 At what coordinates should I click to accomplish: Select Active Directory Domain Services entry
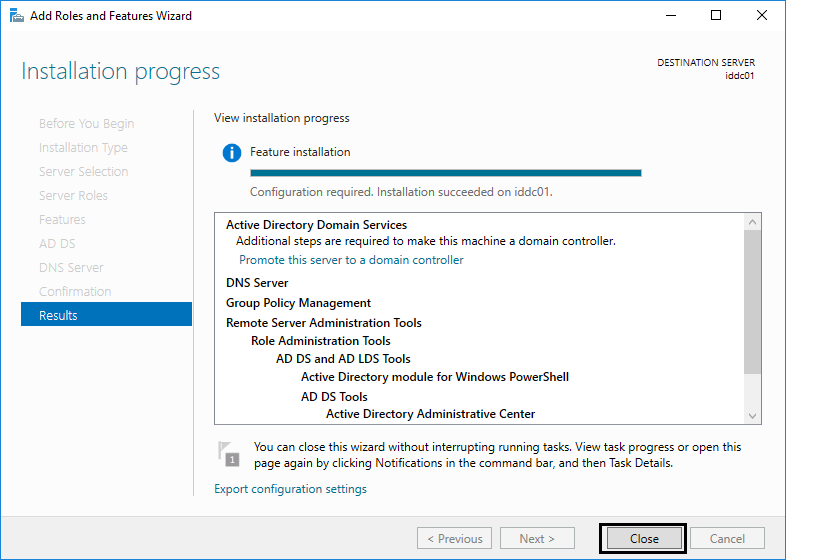click(317, 225)
